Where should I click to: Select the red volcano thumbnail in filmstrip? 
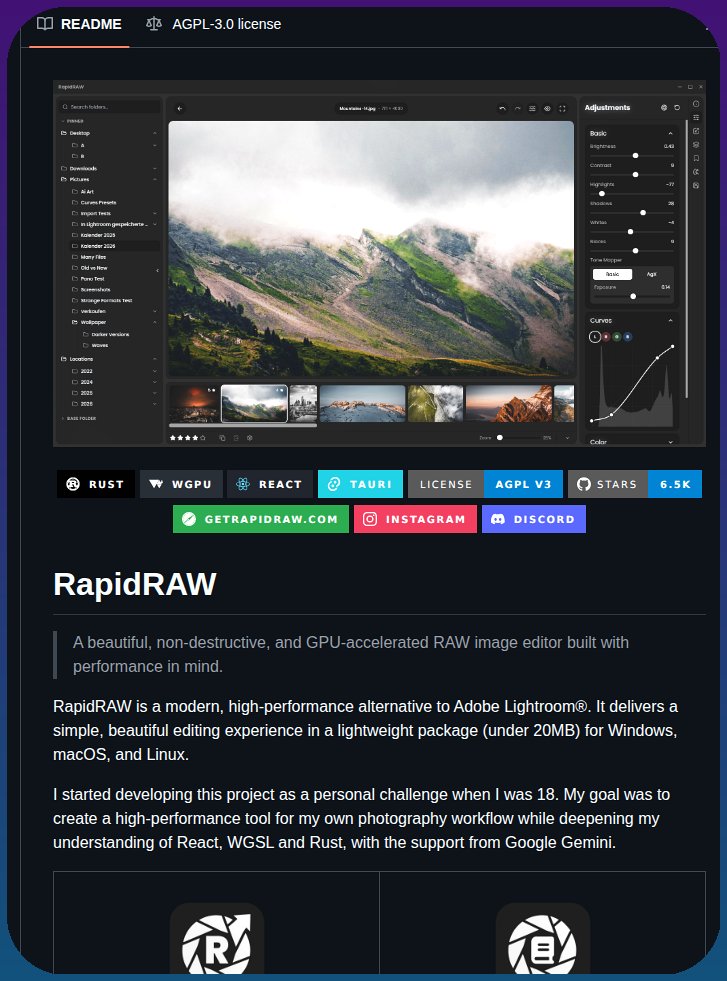(x=194, y=404)
